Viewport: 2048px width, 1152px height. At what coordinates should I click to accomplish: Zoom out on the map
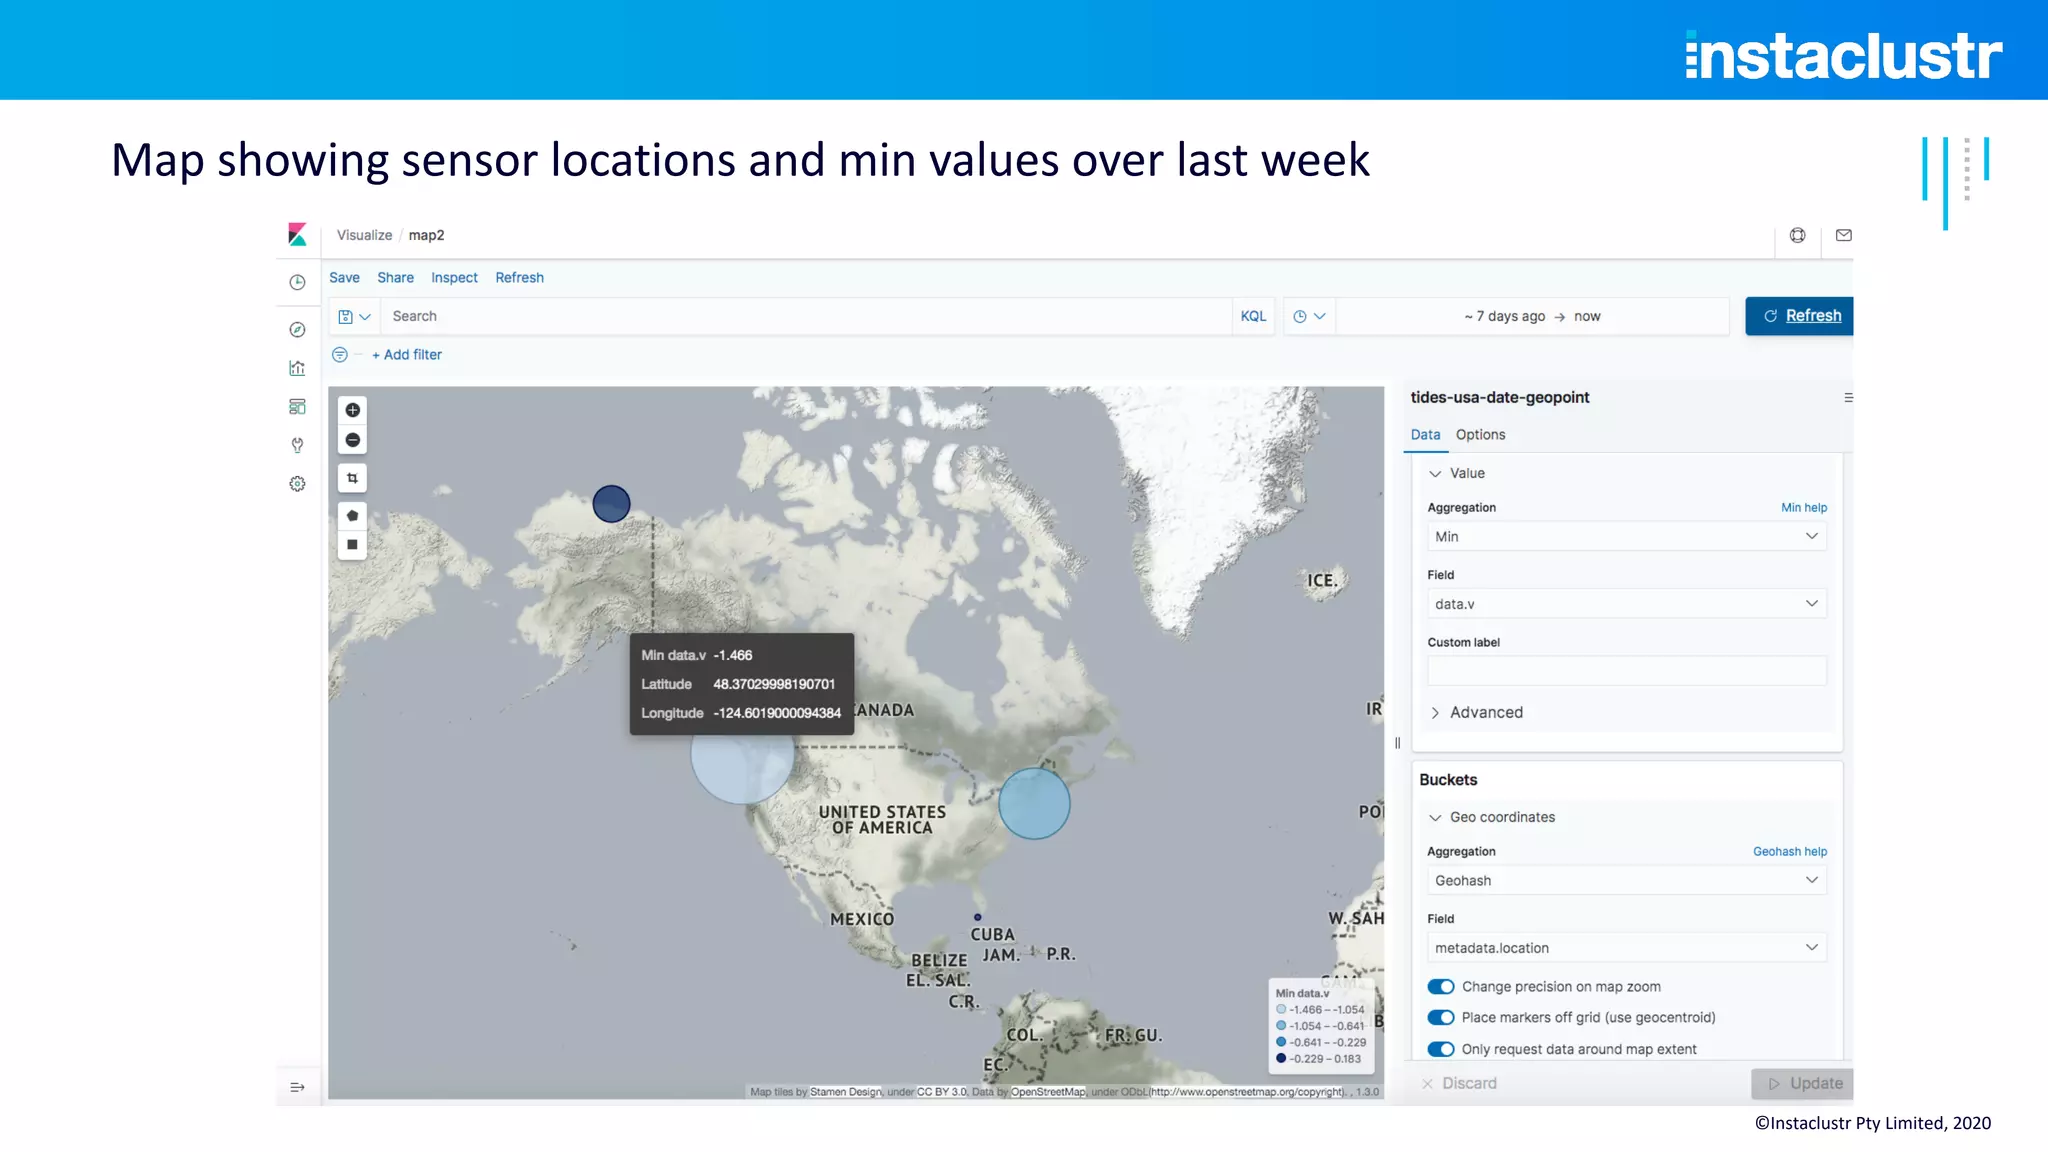click(x=352, y=440)
